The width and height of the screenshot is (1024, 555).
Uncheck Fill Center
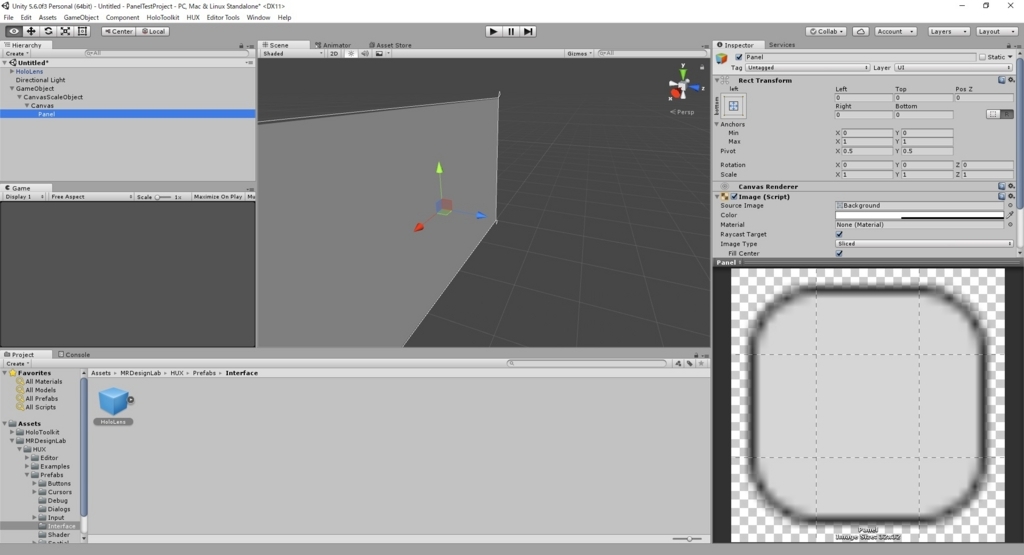(x=839, y=253)
